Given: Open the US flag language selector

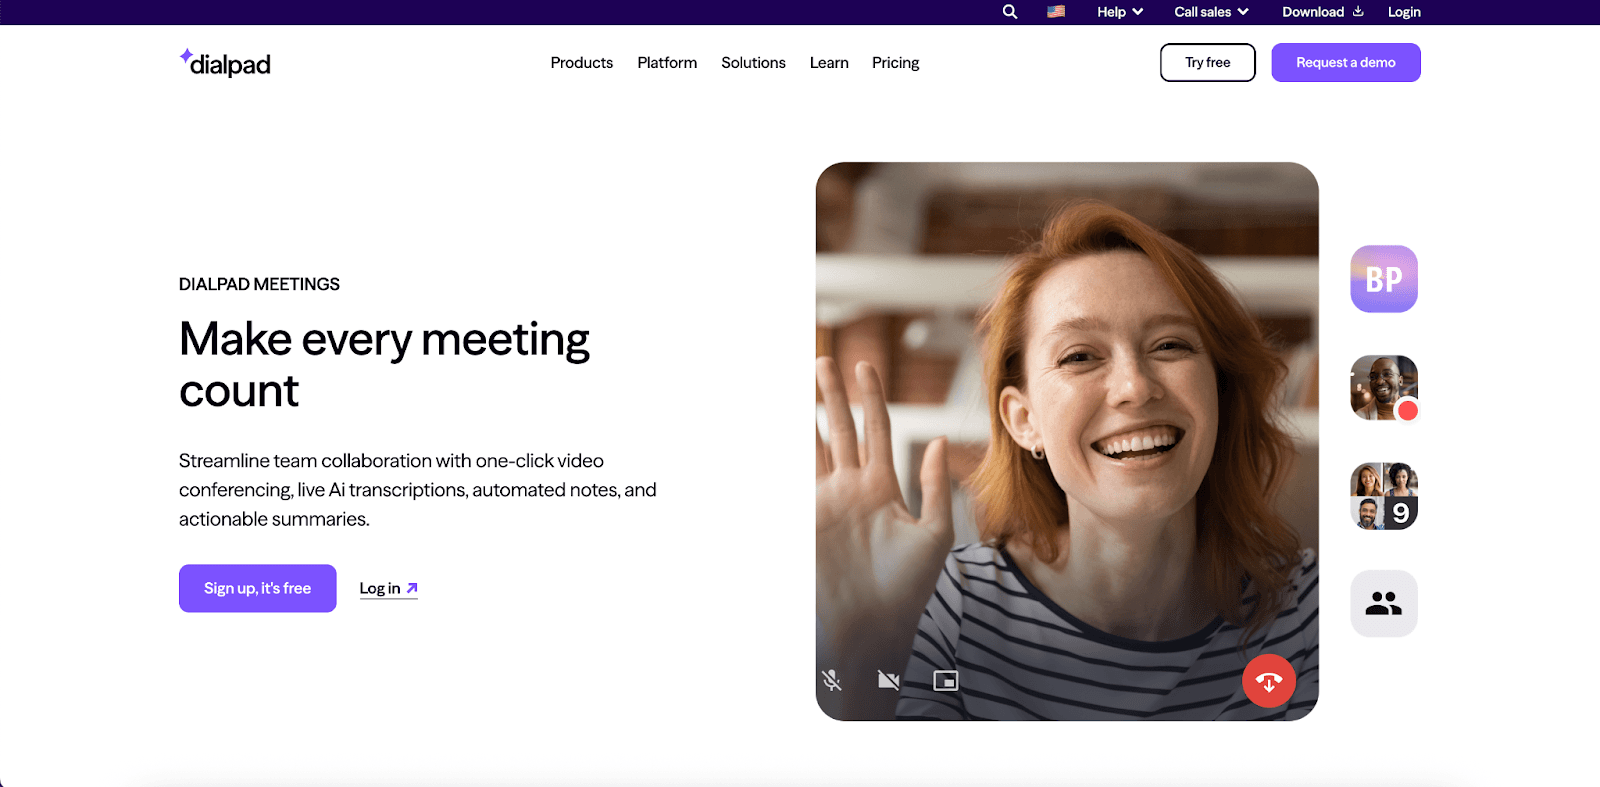Looking at the screenshot, I should [1056, 12].
